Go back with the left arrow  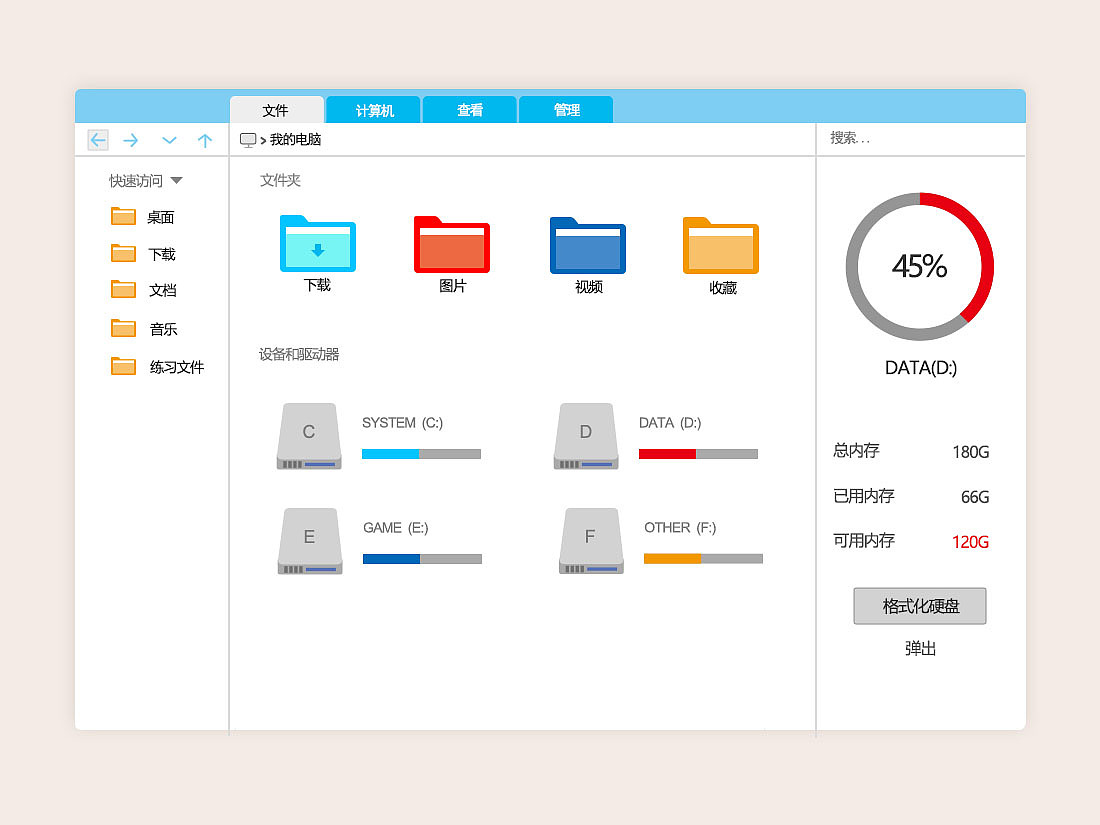(x=98, y=140)
